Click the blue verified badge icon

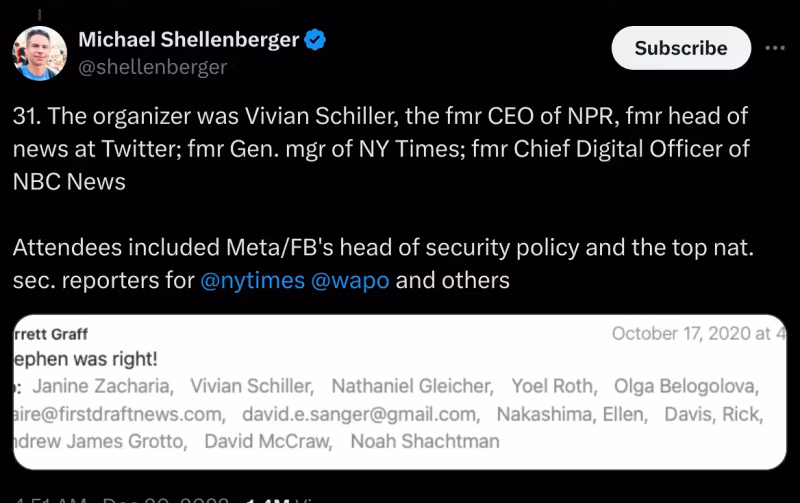pyautogui.click(x=316, y=40)
